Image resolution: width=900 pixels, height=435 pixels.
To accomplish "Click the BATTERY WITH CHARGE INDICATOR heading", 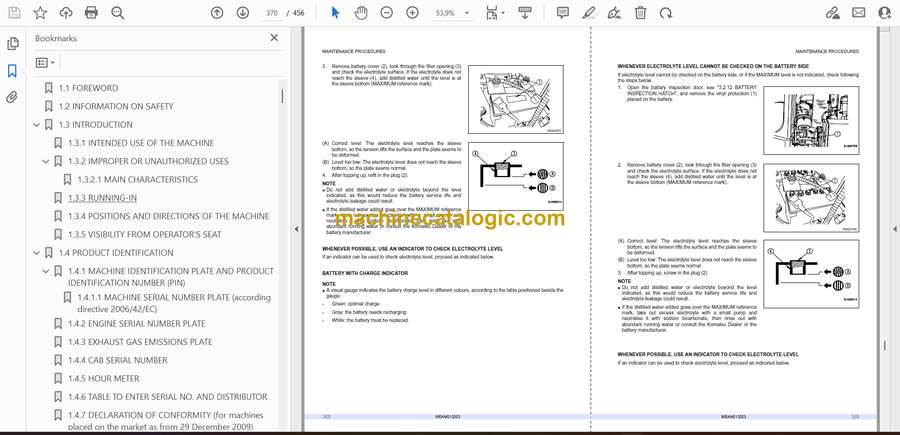I will [365, 273].
